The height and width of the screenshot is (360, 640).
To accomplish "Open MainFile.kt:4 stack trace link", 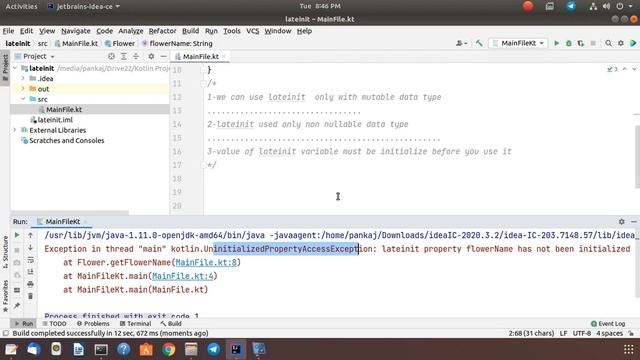I will coord(182,276).
